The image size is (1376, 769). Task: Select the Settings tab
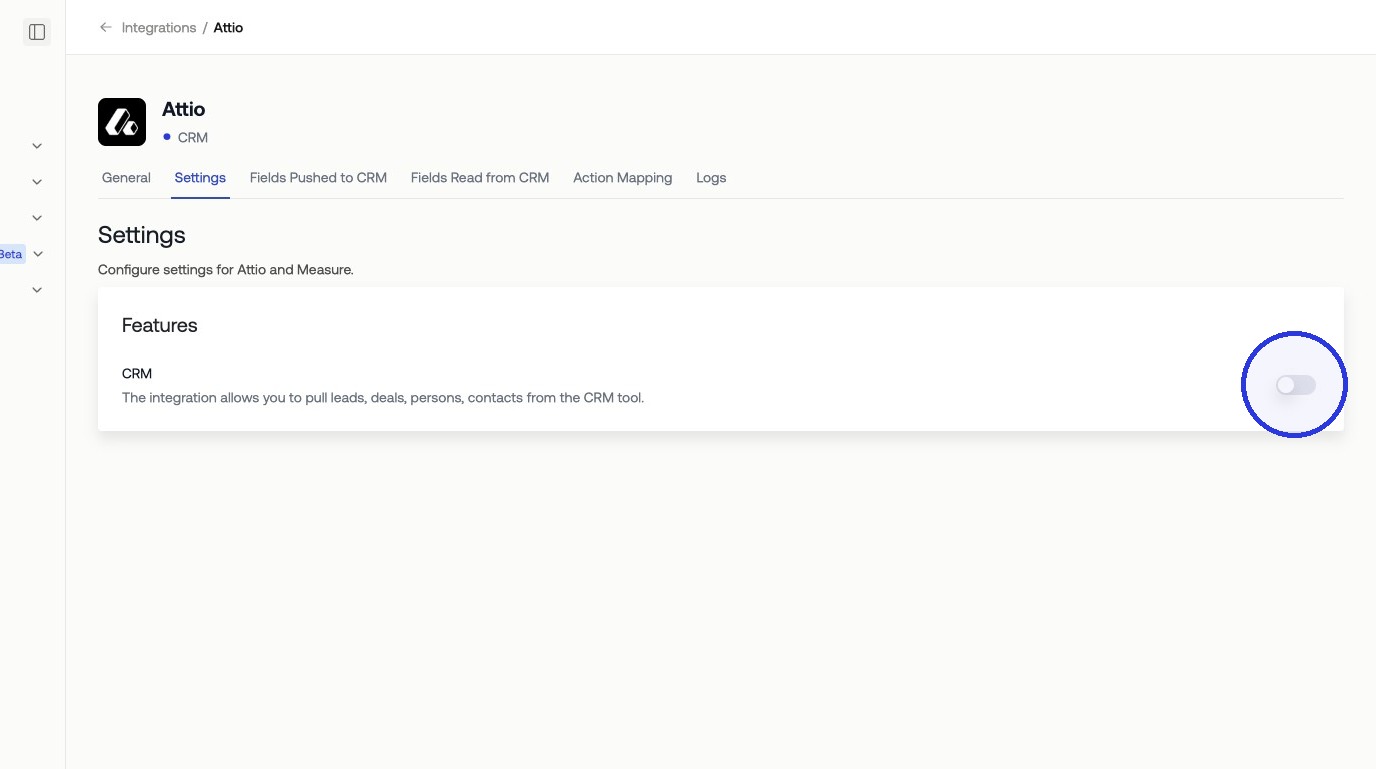point(200,178)
